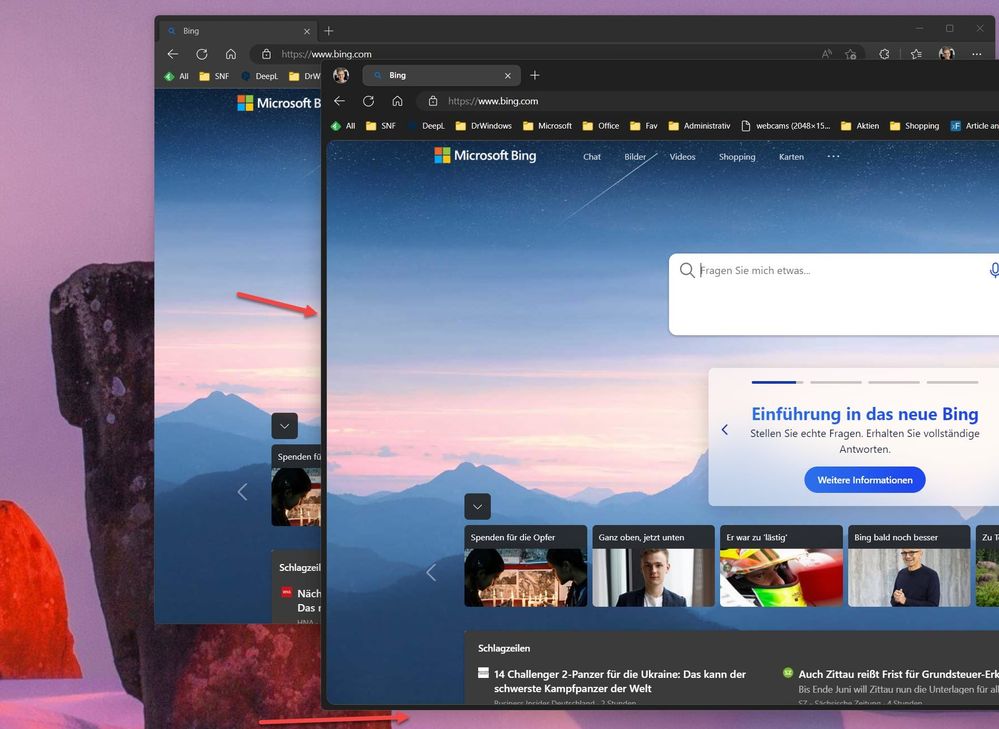Focus the address bar in front window
The image size is (999, 729).
point(707,101)
